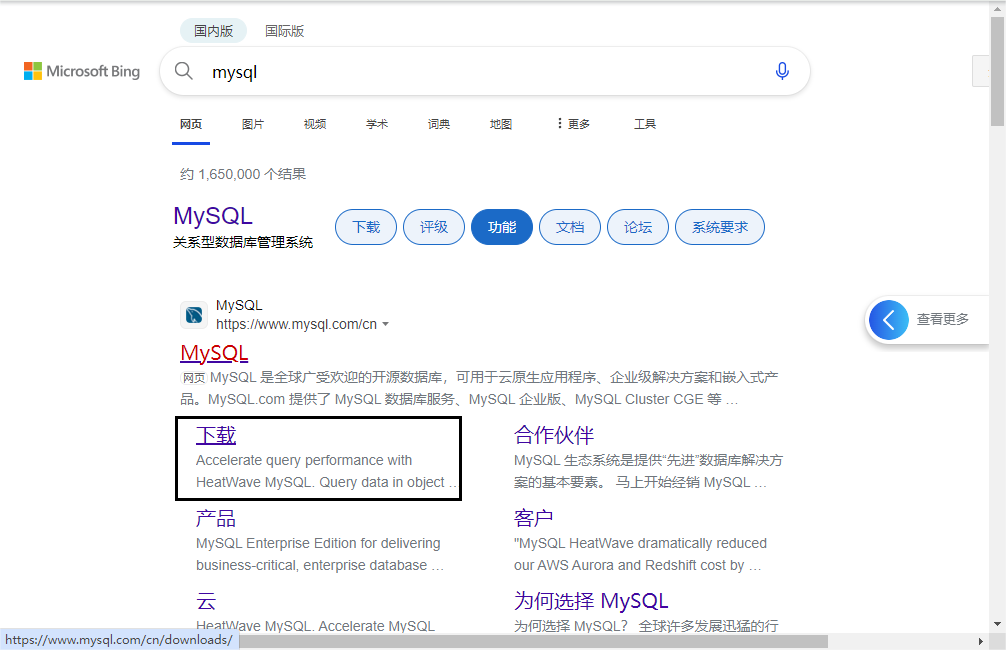Open the 下载 sitelink
Screen dimensions: 1006x650
[x=216, y=435]
